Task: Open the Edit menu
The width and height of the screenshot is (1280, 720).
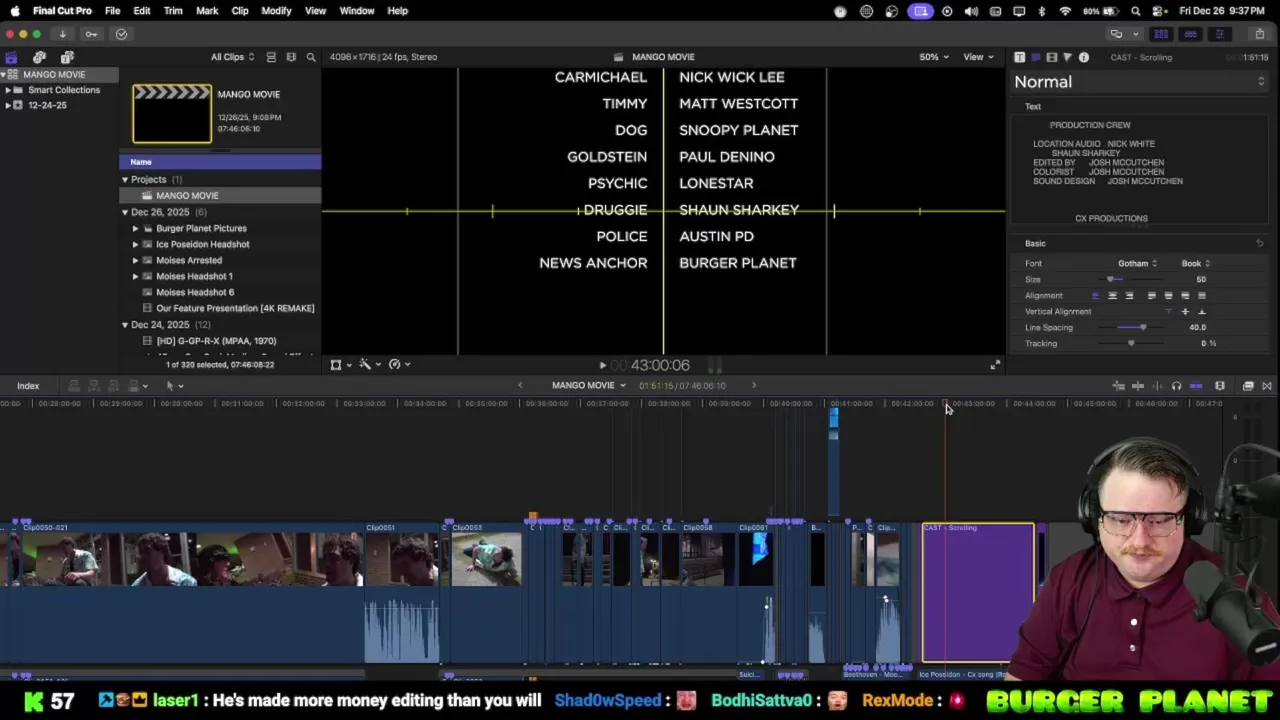Action: pyautogui.click(x=142, y=11)
